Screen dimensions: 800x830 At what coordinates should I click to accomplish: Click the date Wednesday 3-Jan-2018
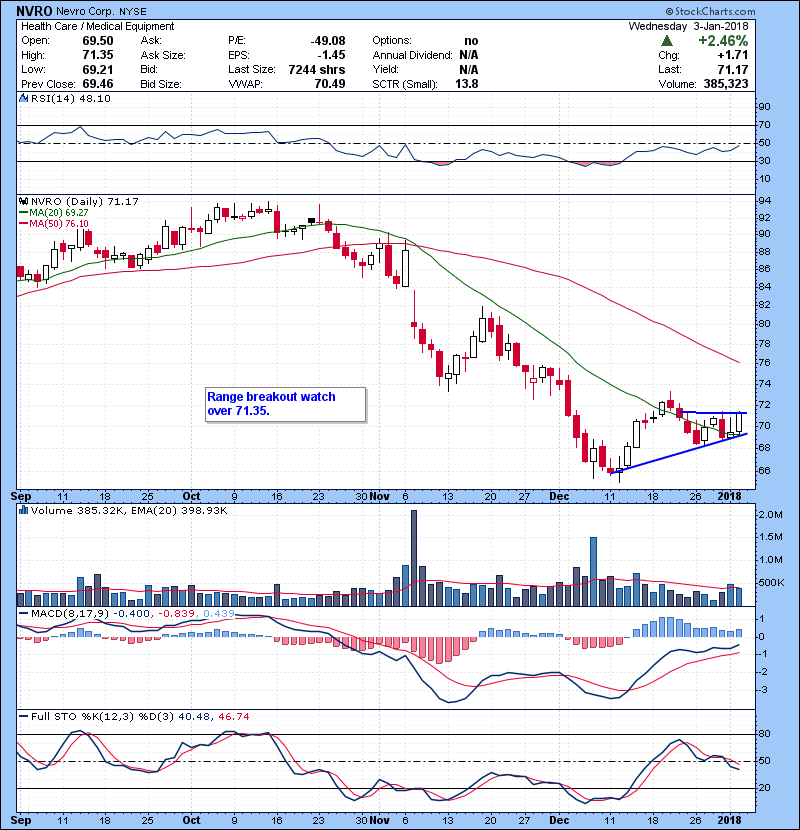tap(688, 26)
